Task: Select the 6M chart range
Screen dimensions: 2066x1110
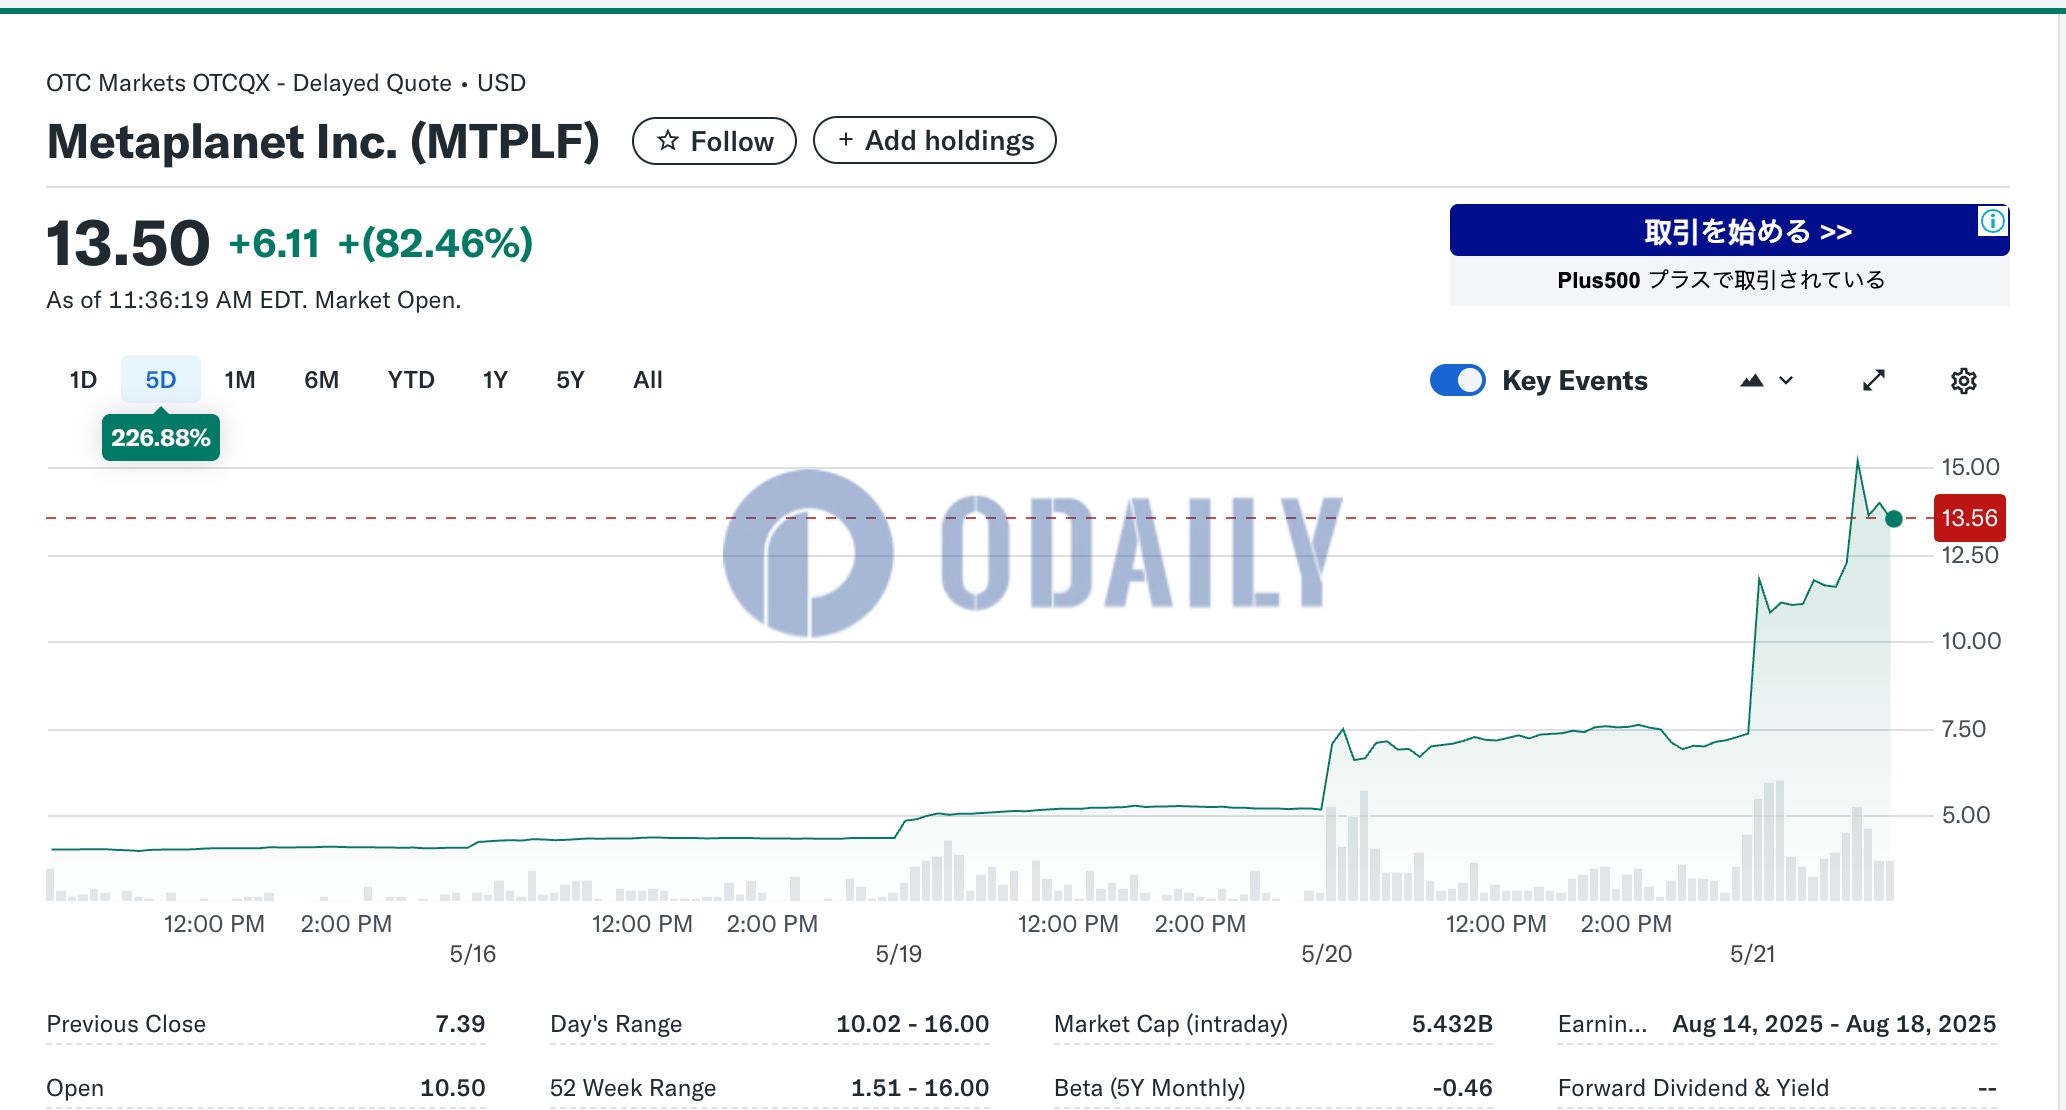Action: (321, 380)
